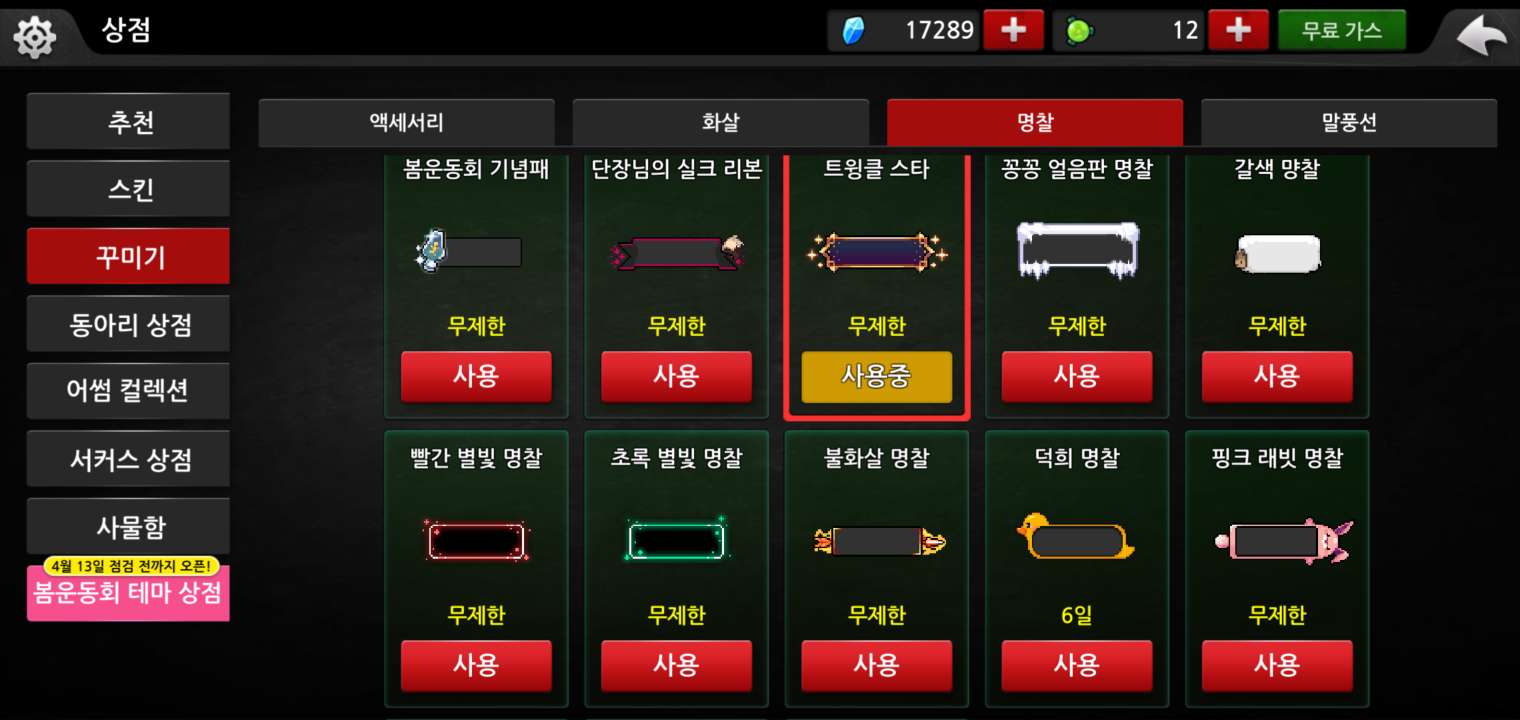Select the 꽁꽁 얼음판 명찰 ice nameplate image
The image size is (1520, 720).
tap(1077, 249)
